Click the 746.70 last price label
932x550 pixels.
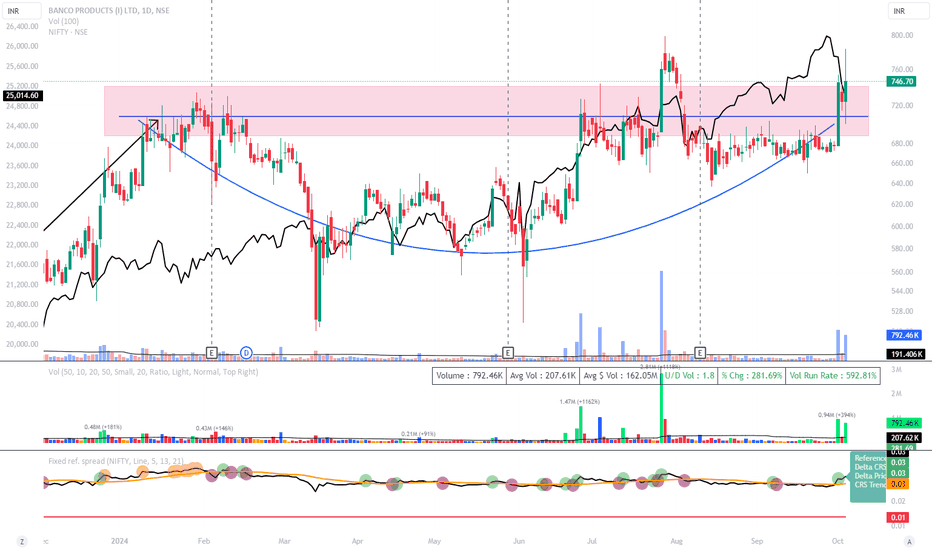pyautogui.click(x=902, y=81)
